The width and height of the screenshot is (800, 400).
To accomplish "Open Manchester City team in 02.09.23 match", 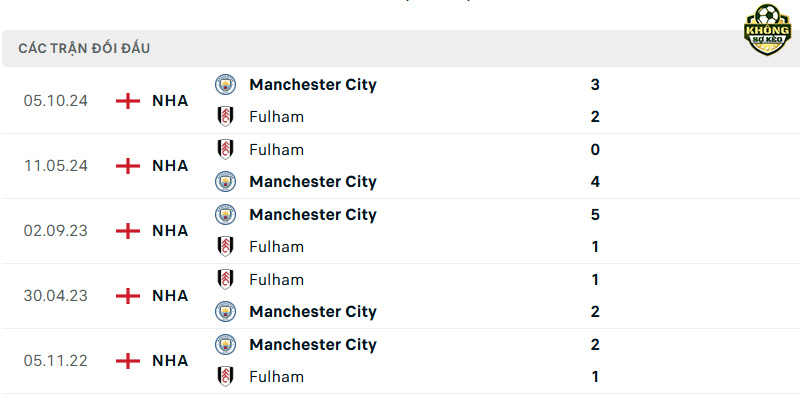I will pos(313,215).
